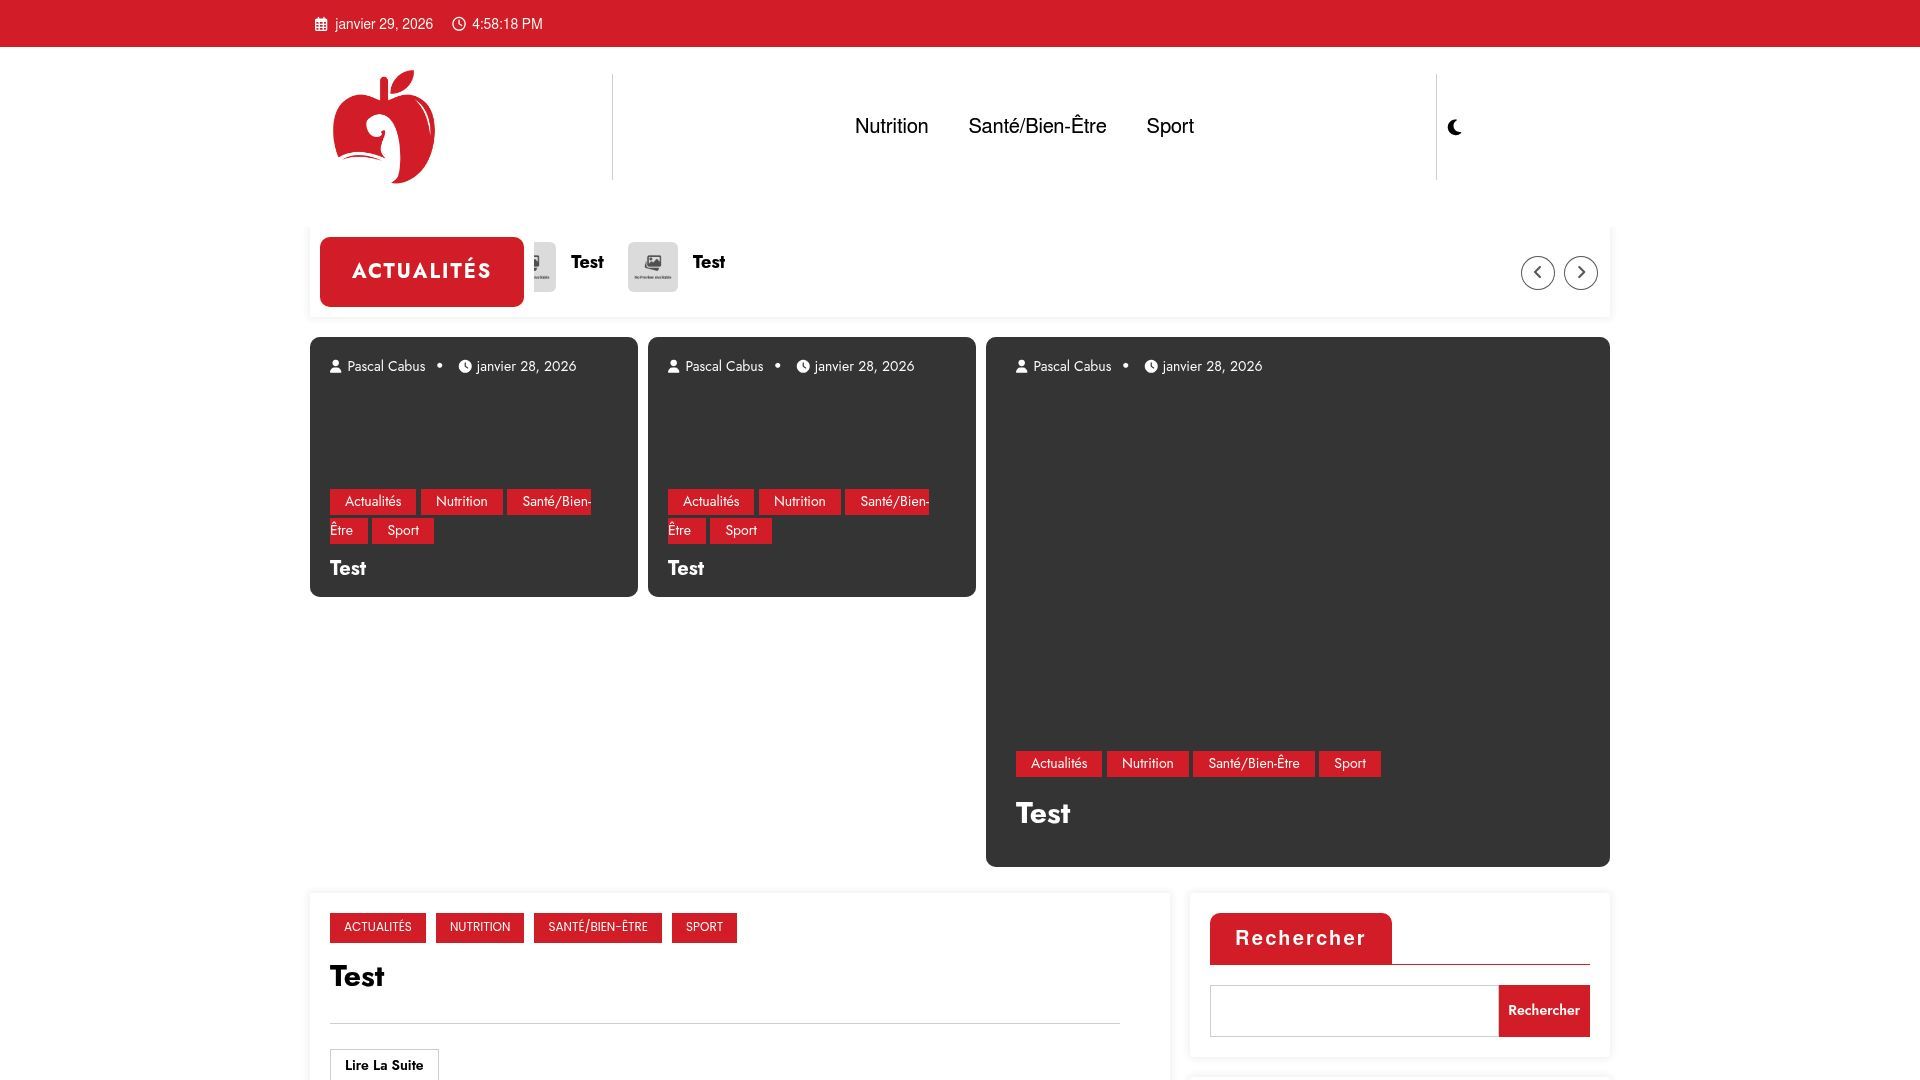1920x1080 pixels.
Task: Open the first Test ticker headline
Action: pos(587,262)
